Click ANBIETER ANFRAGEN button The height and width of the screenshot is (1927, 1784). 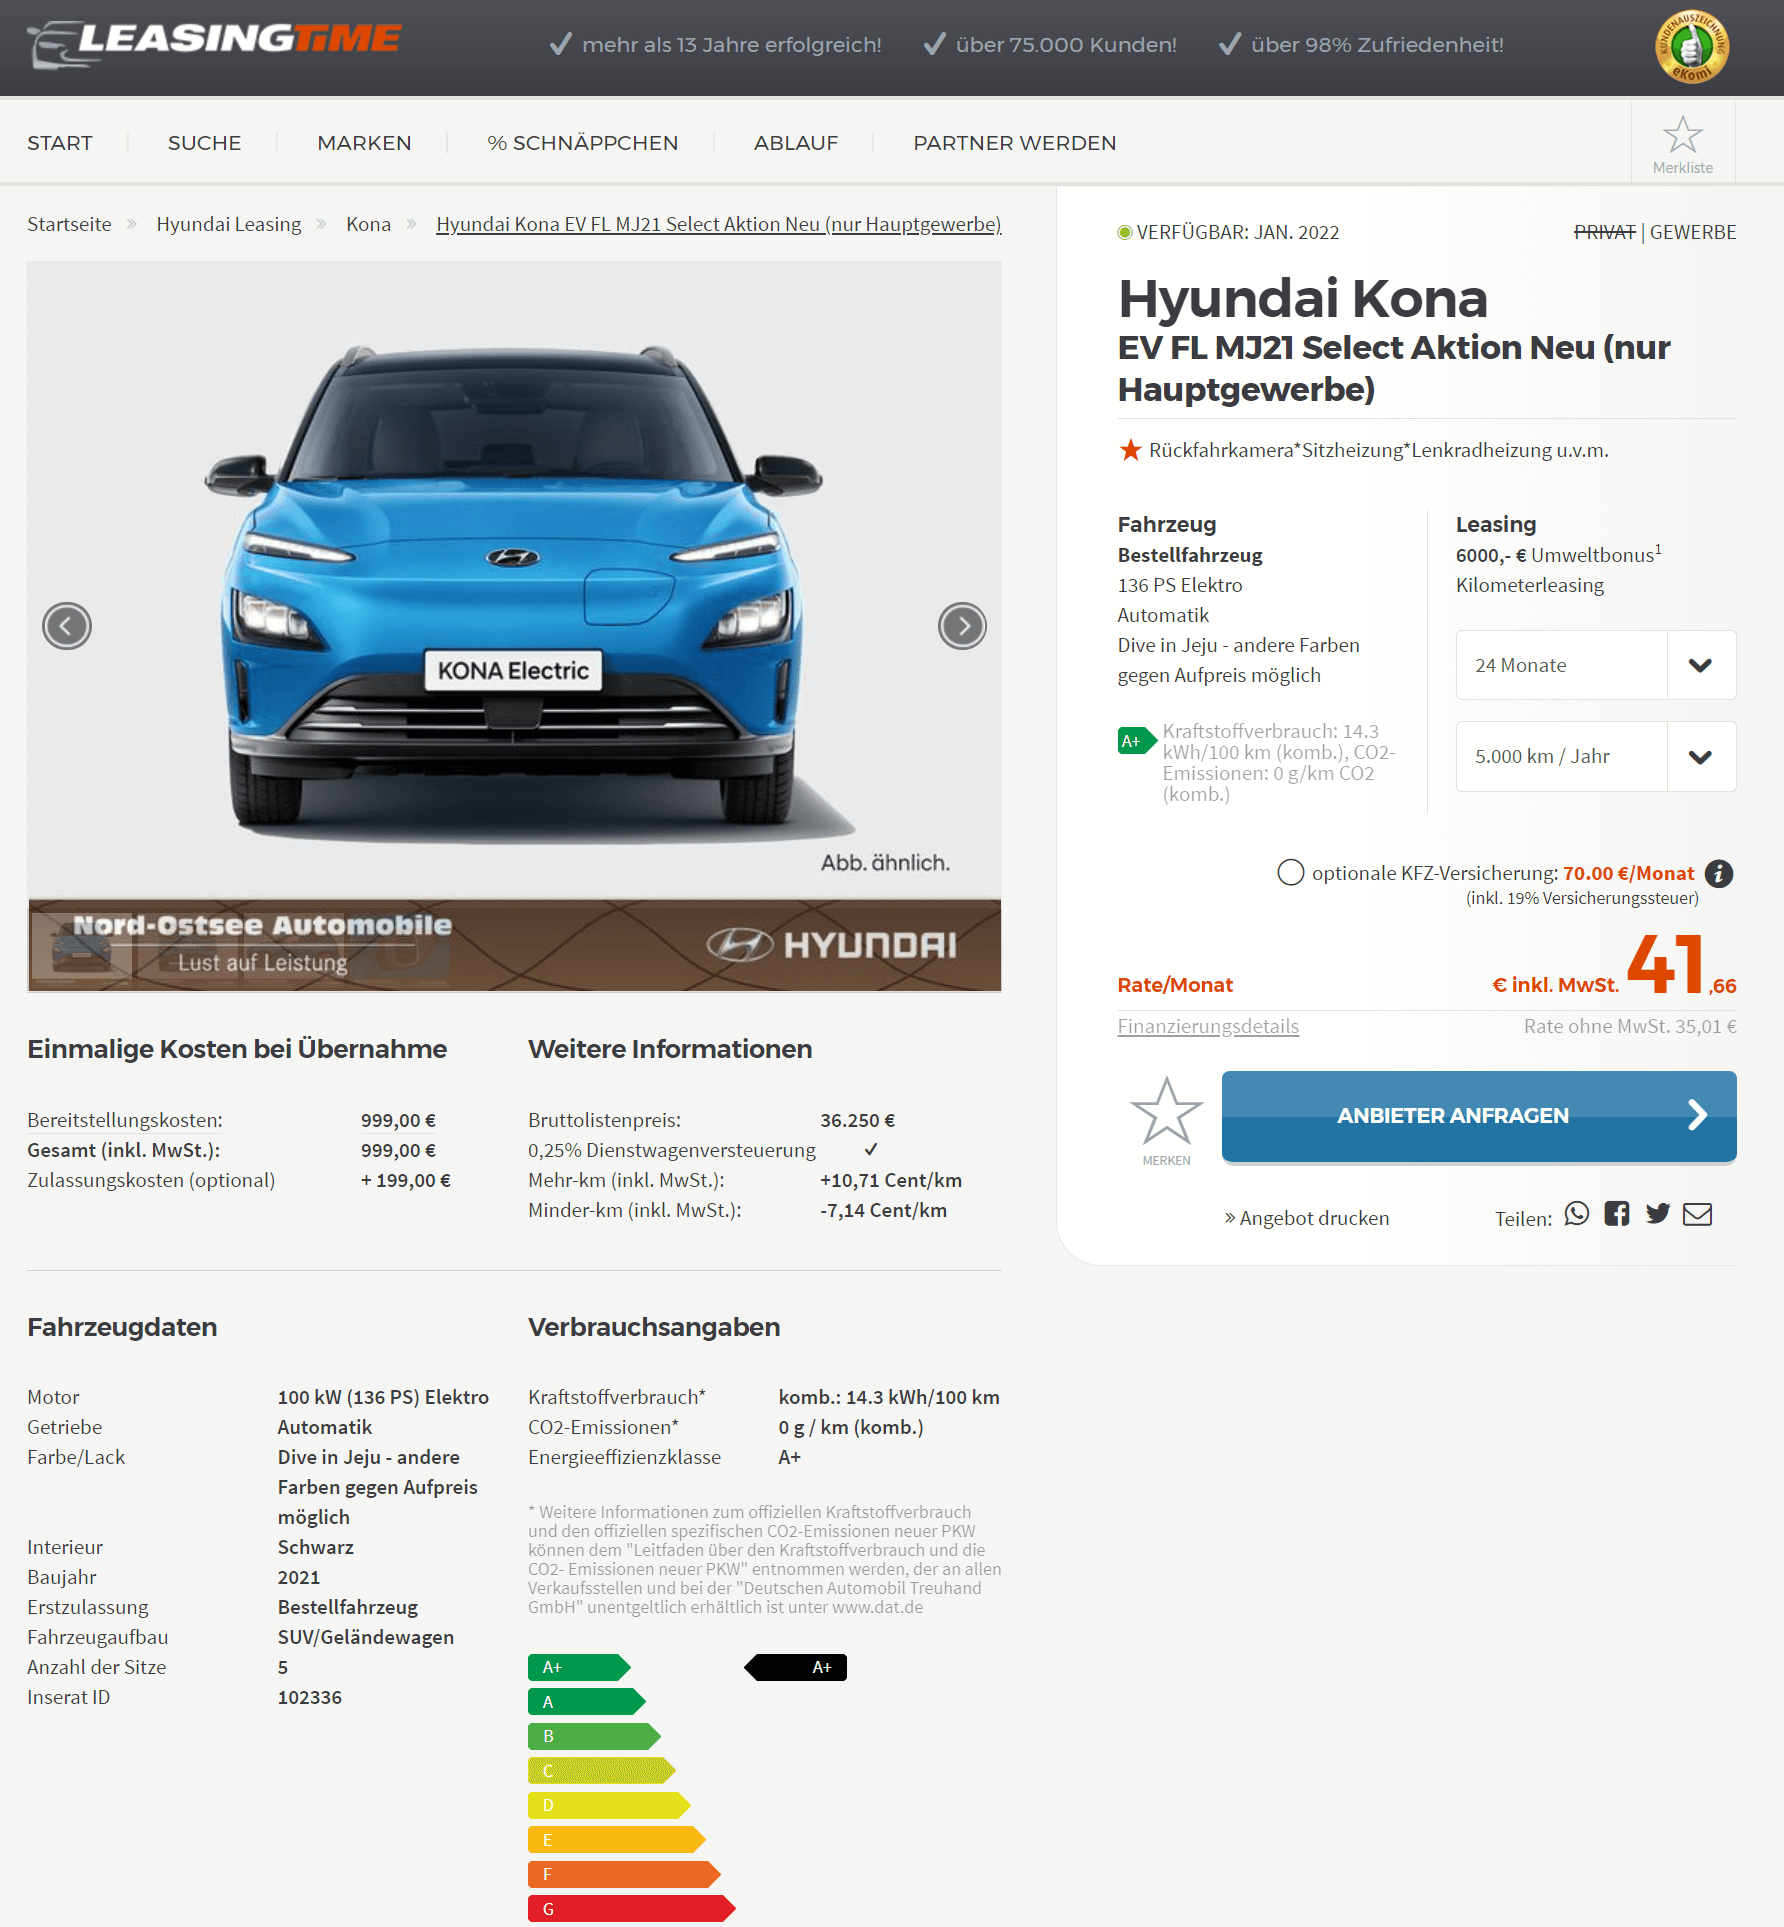pos(1479,1116)
